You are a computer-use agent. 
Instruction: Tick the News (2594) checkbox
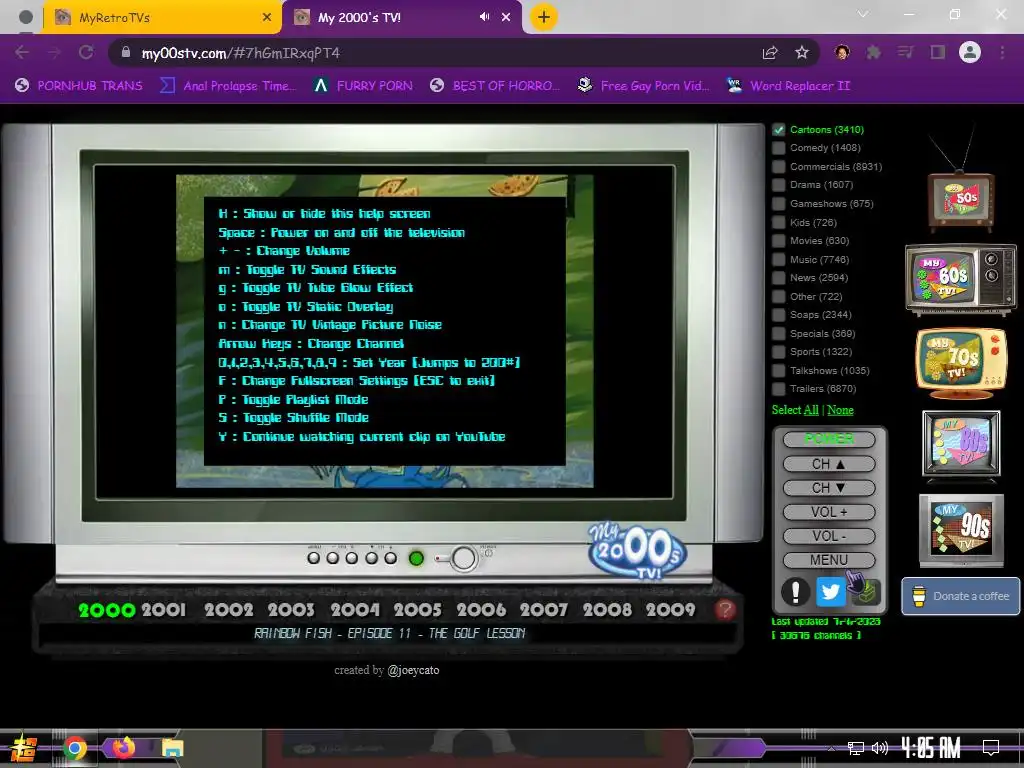coord(778,278)
